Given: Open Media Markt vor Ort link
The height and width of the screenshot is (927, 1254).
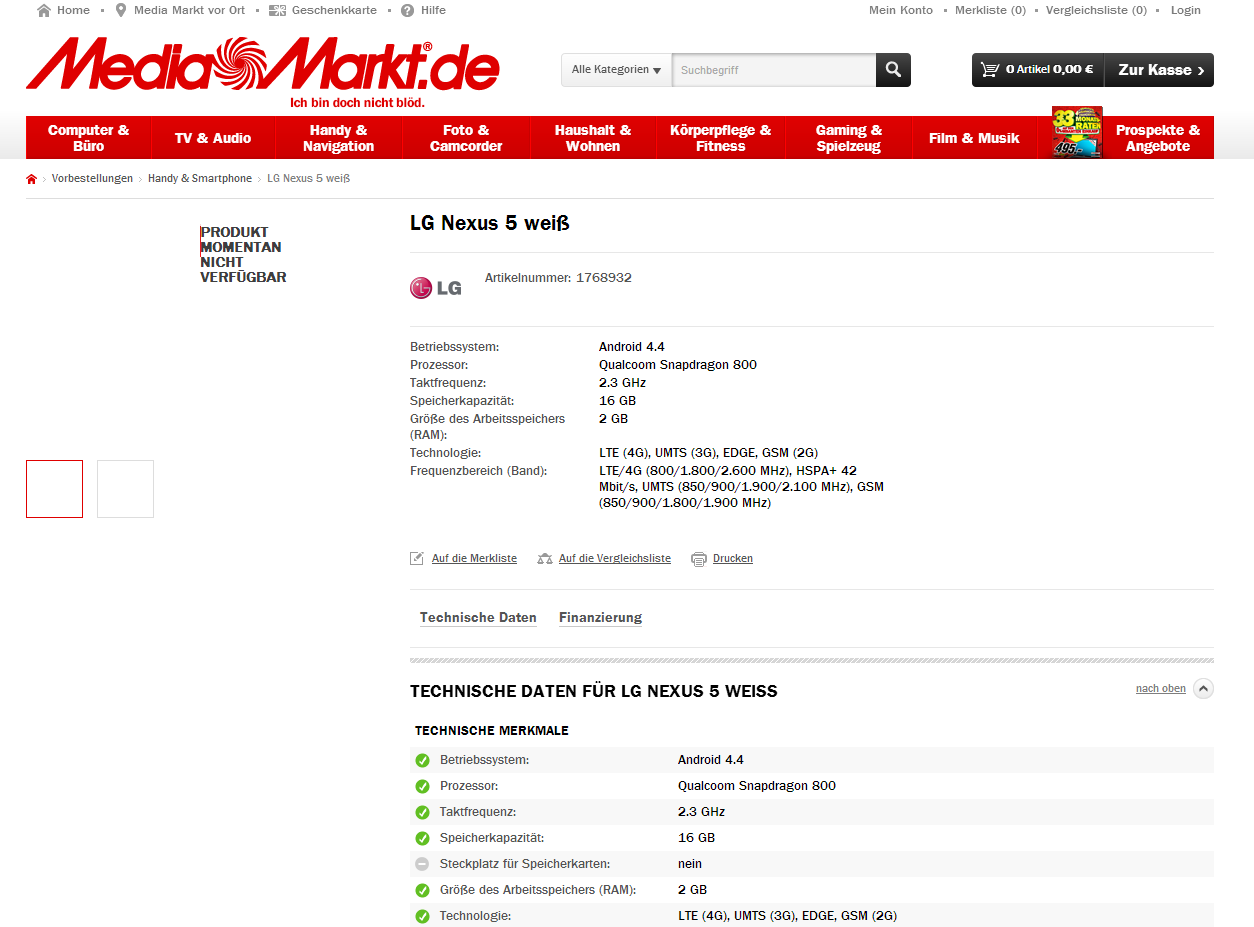Looking at the screenshot, I should [190, 10].
